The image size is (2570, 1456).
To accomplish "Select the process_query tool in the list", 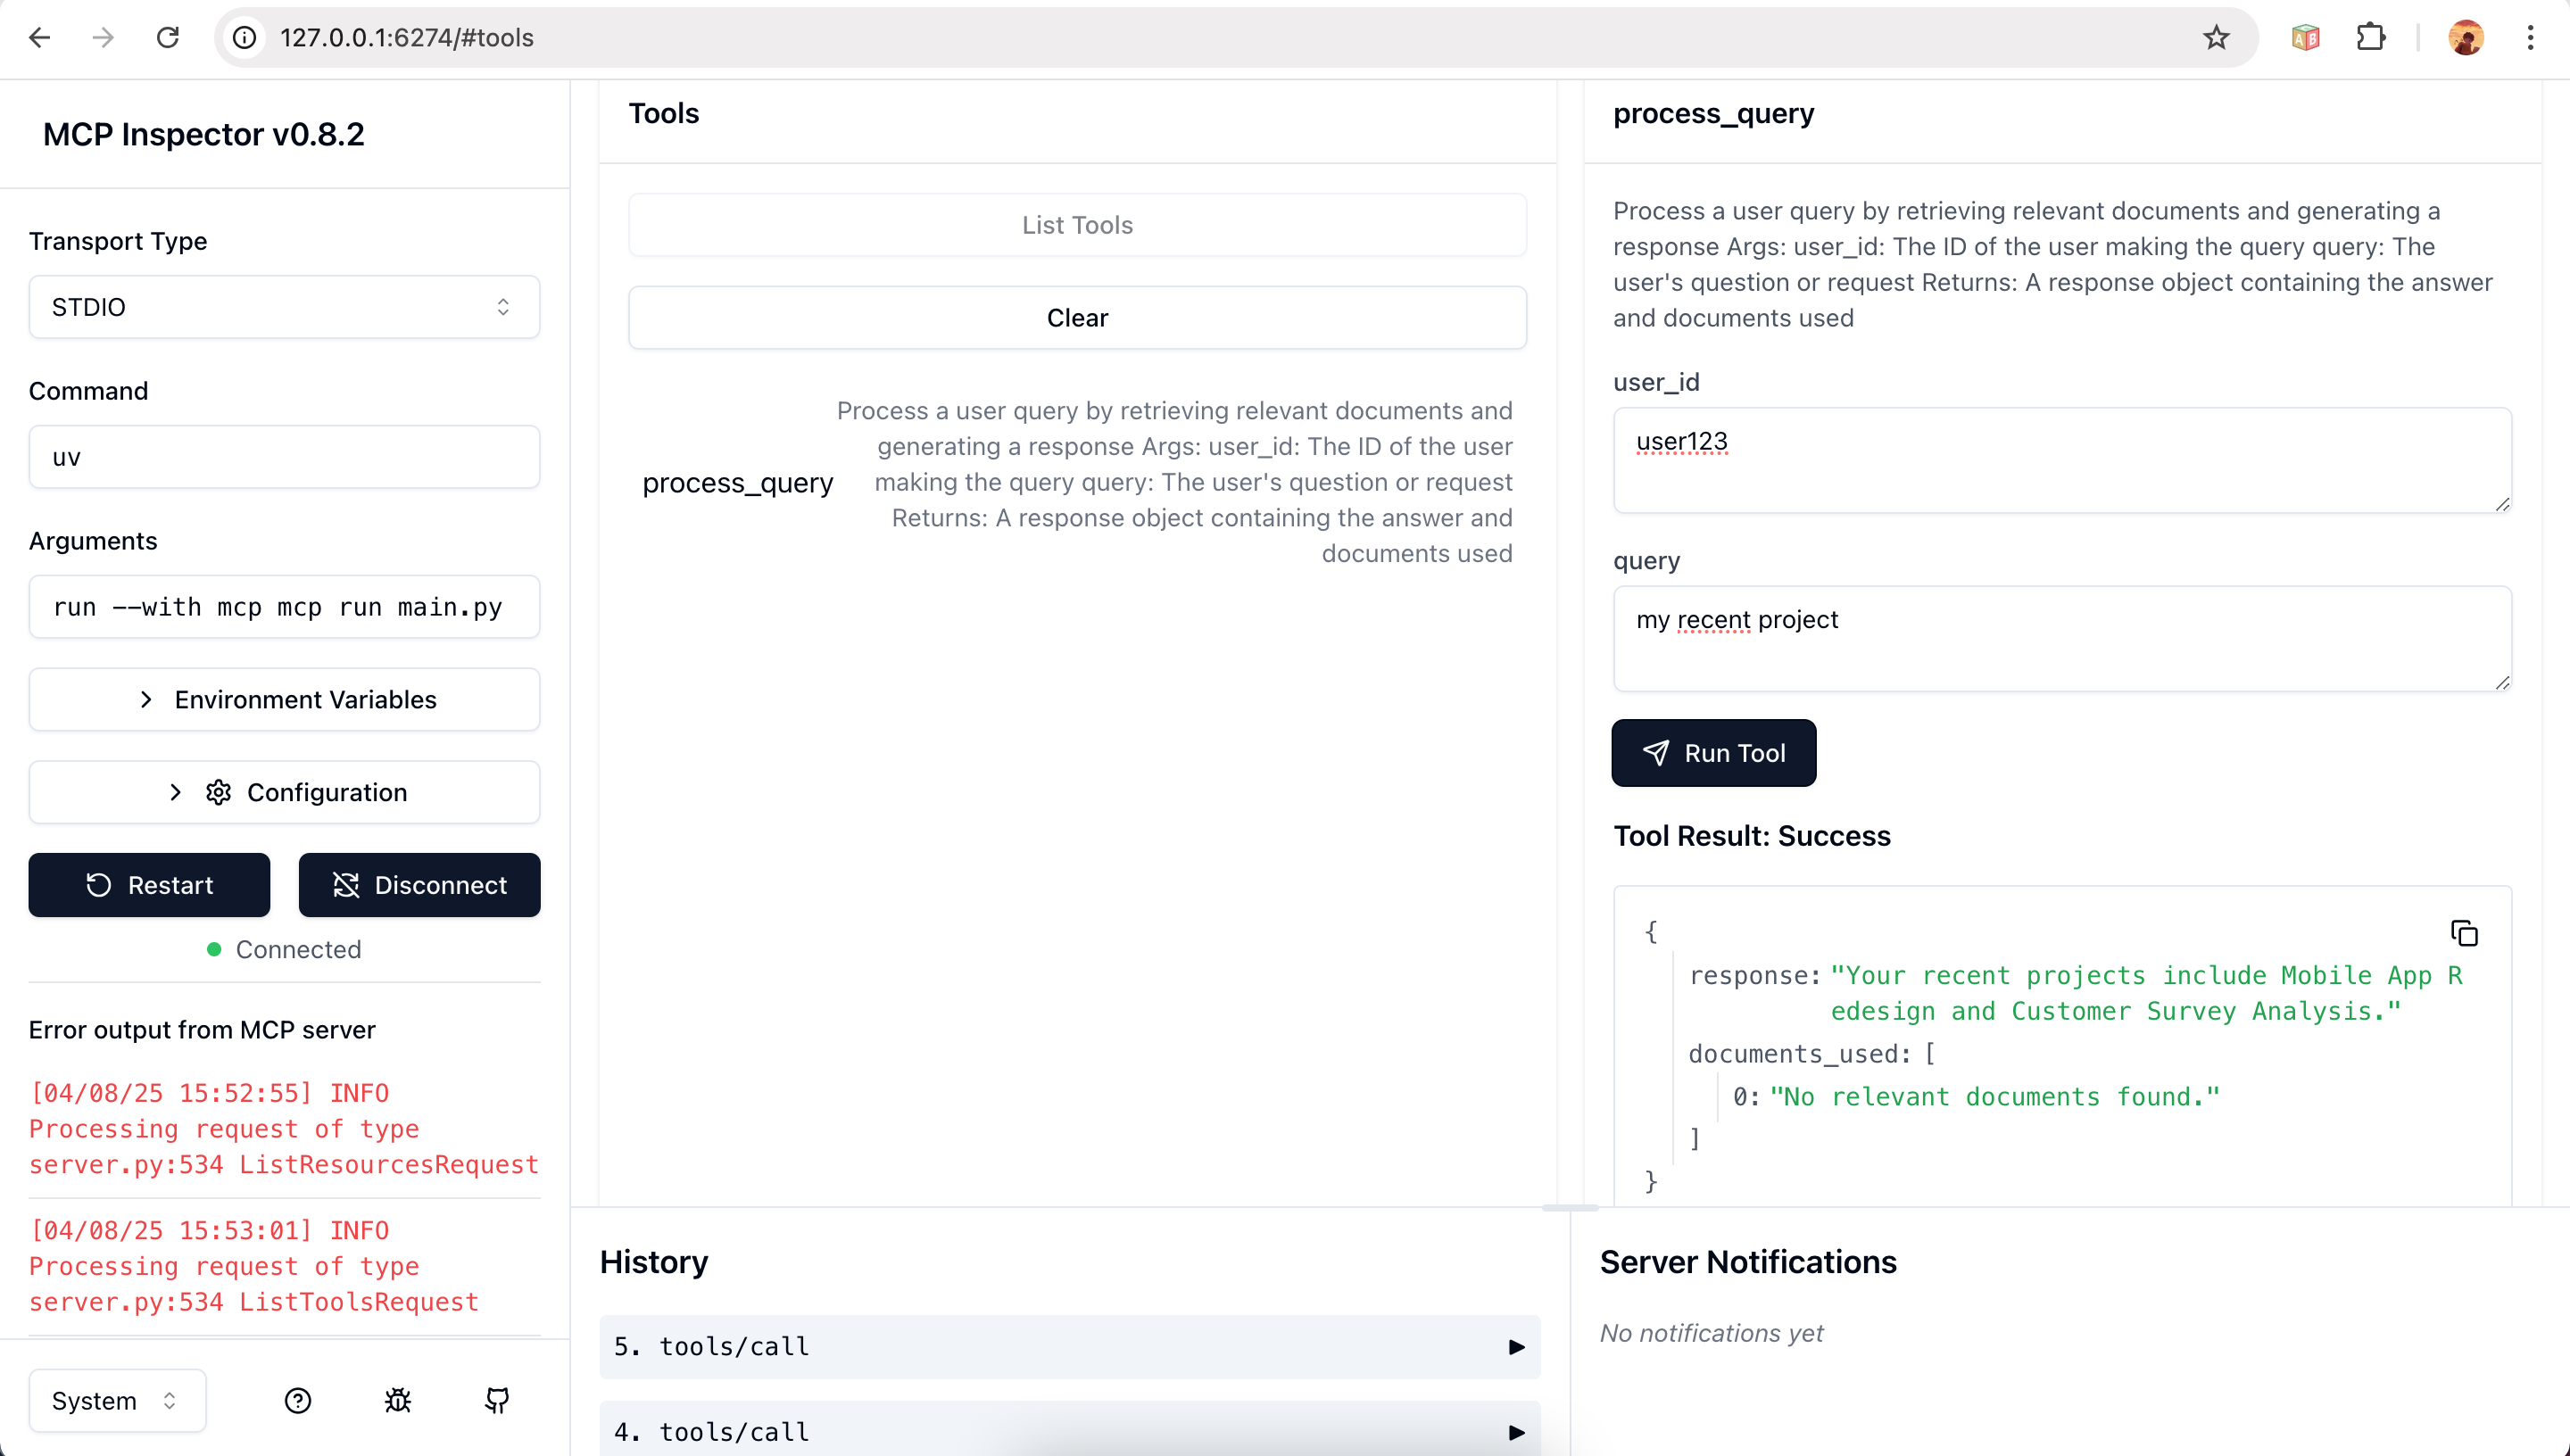I will pyautogui.click(x=1077, y=483).
